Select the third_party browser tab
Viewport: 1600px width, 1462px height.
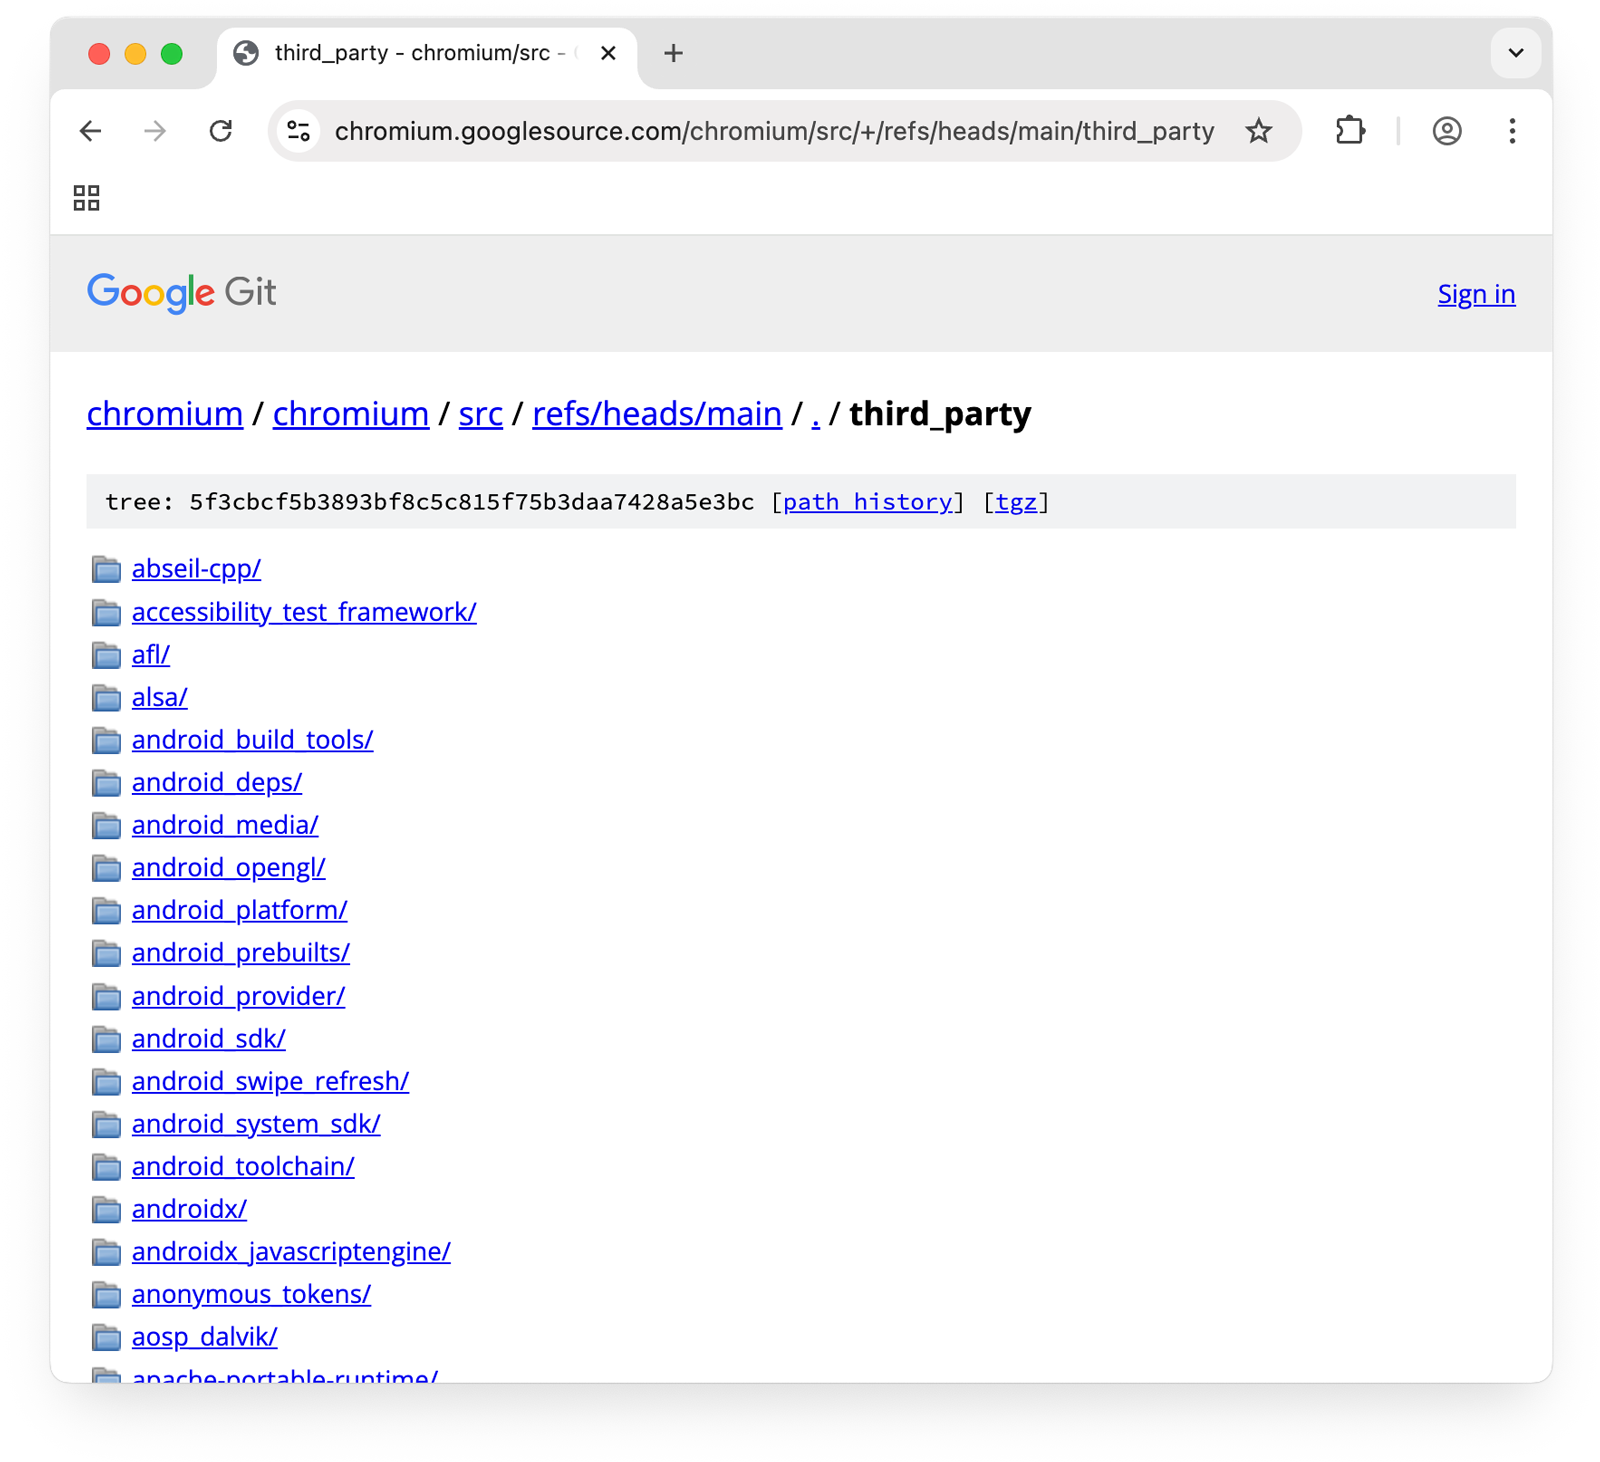pyautogui.click(x=410, y=53)
